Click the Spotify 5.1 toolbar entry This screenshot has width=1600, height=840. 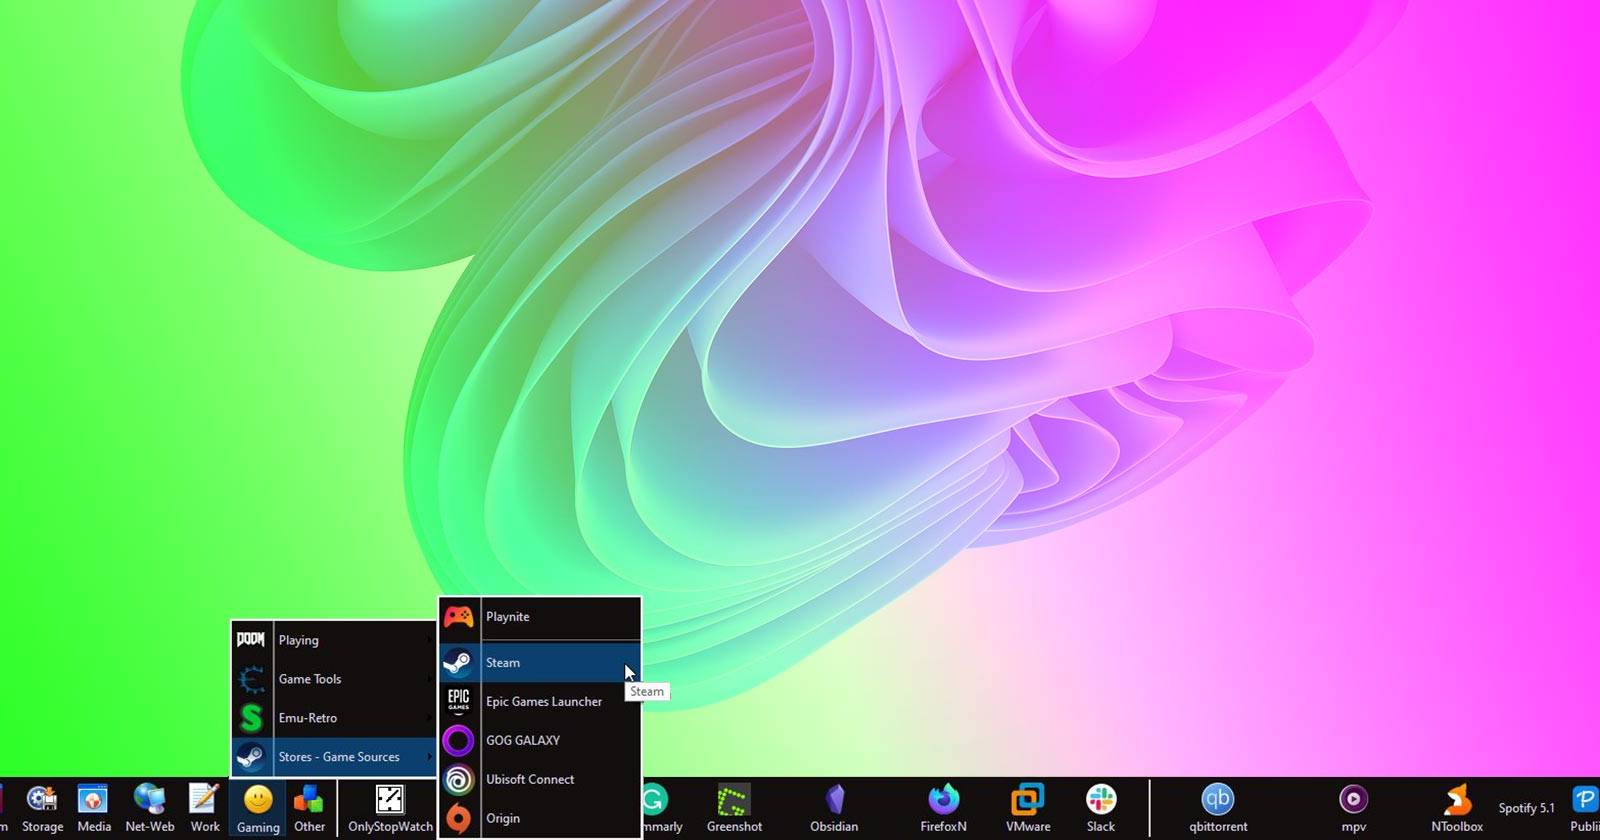pyautogui.click(x=1526, y=808)
